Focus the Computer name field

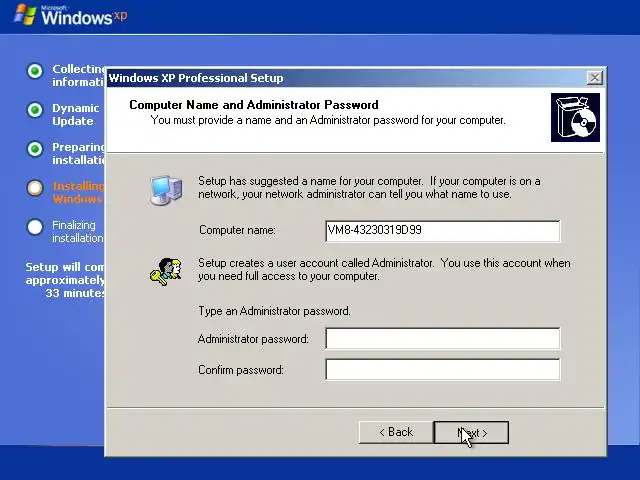[443, 231]
